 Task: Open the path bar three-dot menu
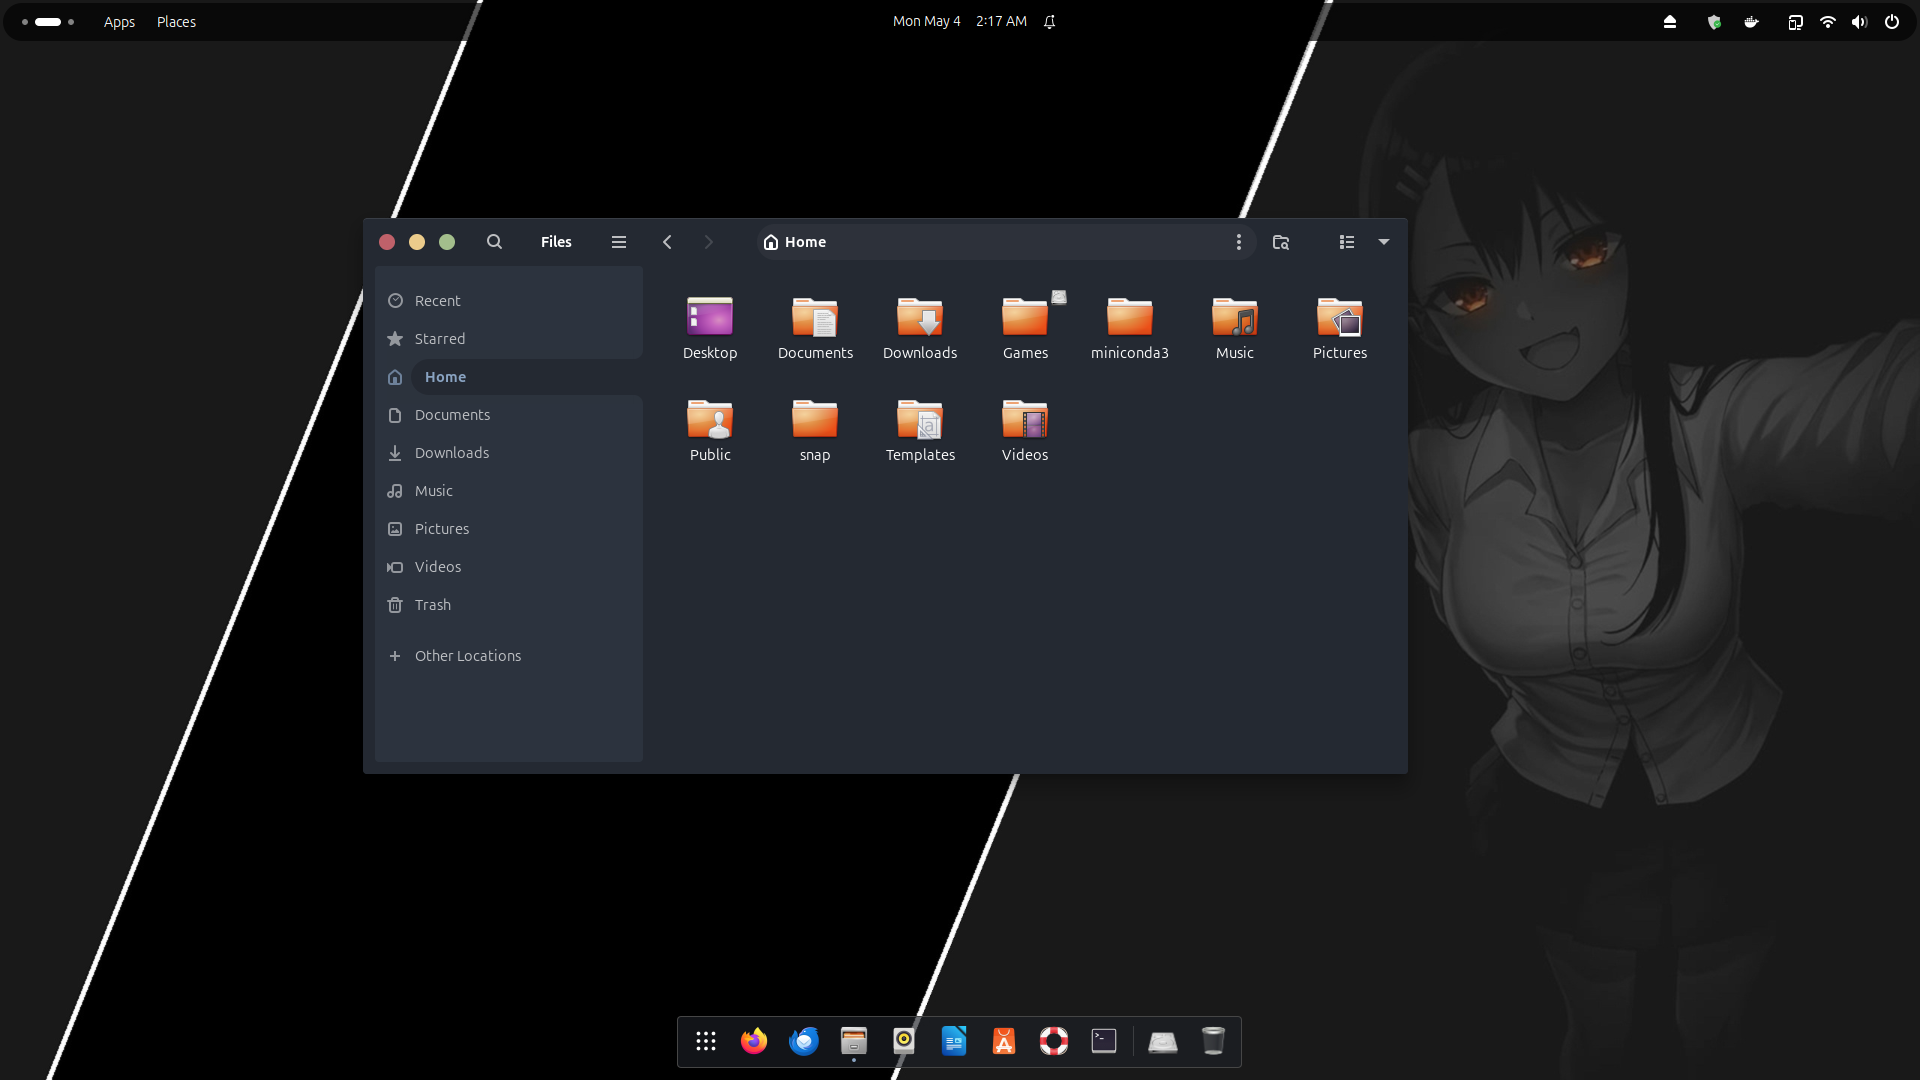click(x=1238, y=242)
